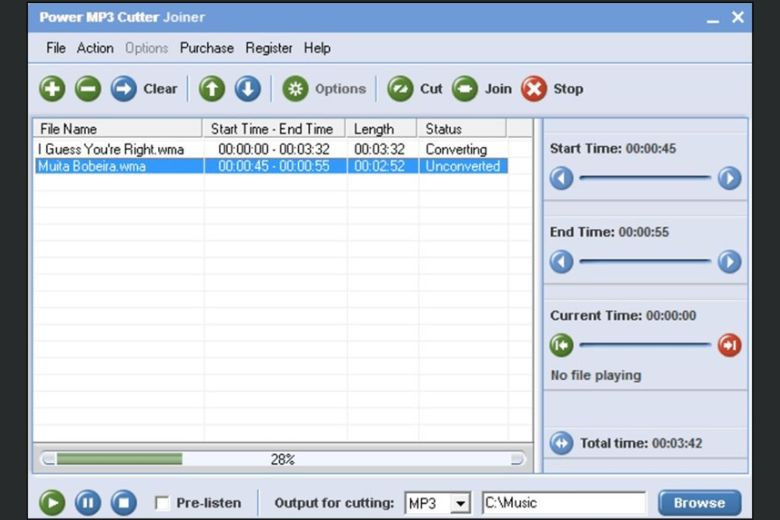
Task: Open the Help menu
Action: click(317, 48)
